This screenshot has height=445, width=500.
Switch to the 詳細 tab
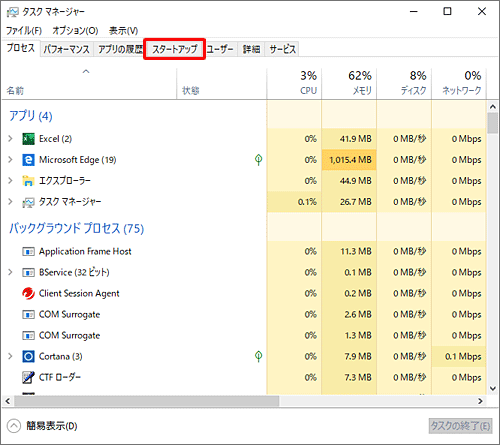click(x=251, y=49)
